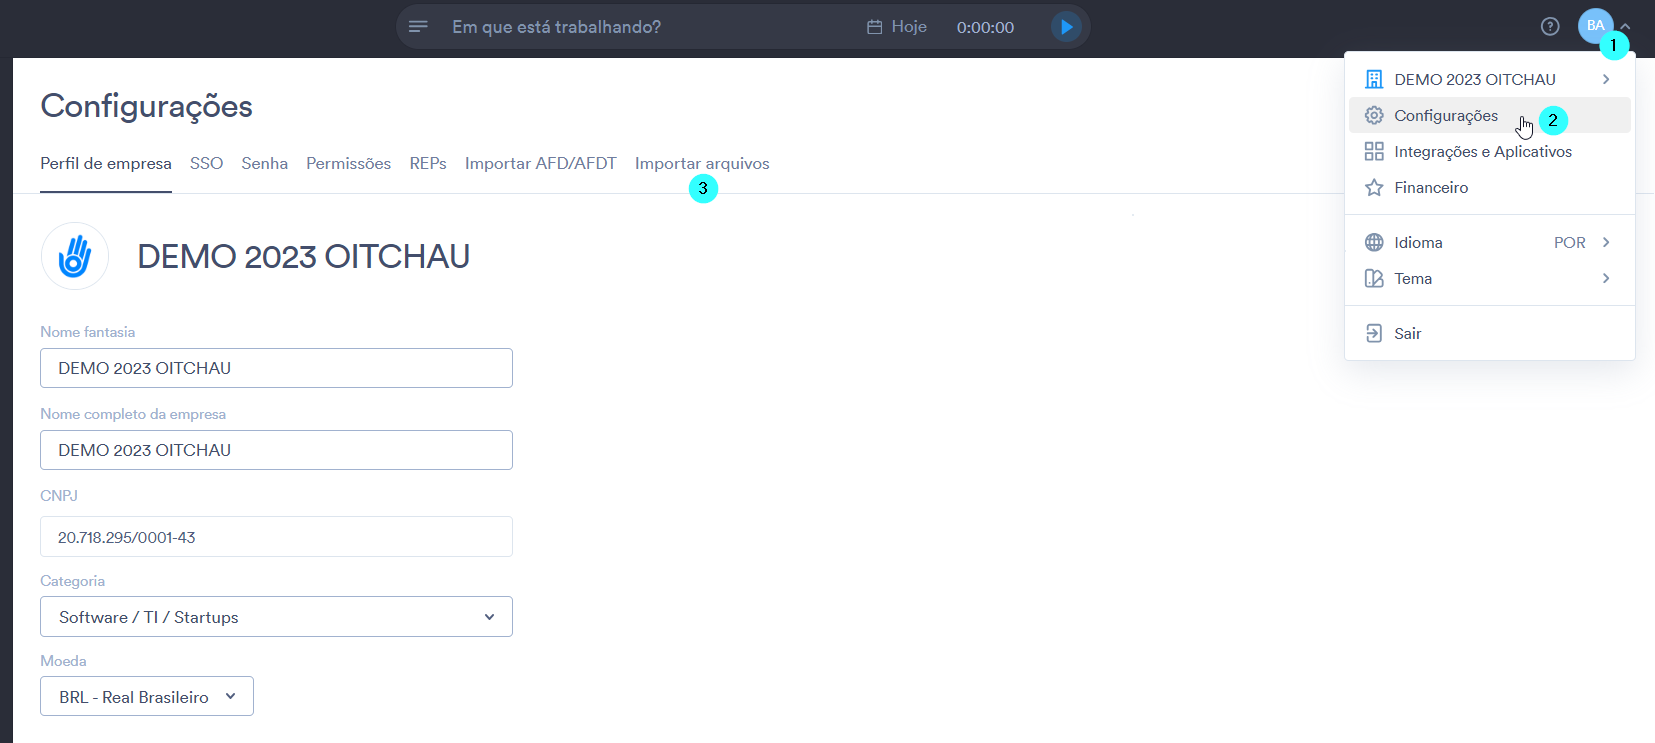Click the BA user avatar

[1595, 26]
